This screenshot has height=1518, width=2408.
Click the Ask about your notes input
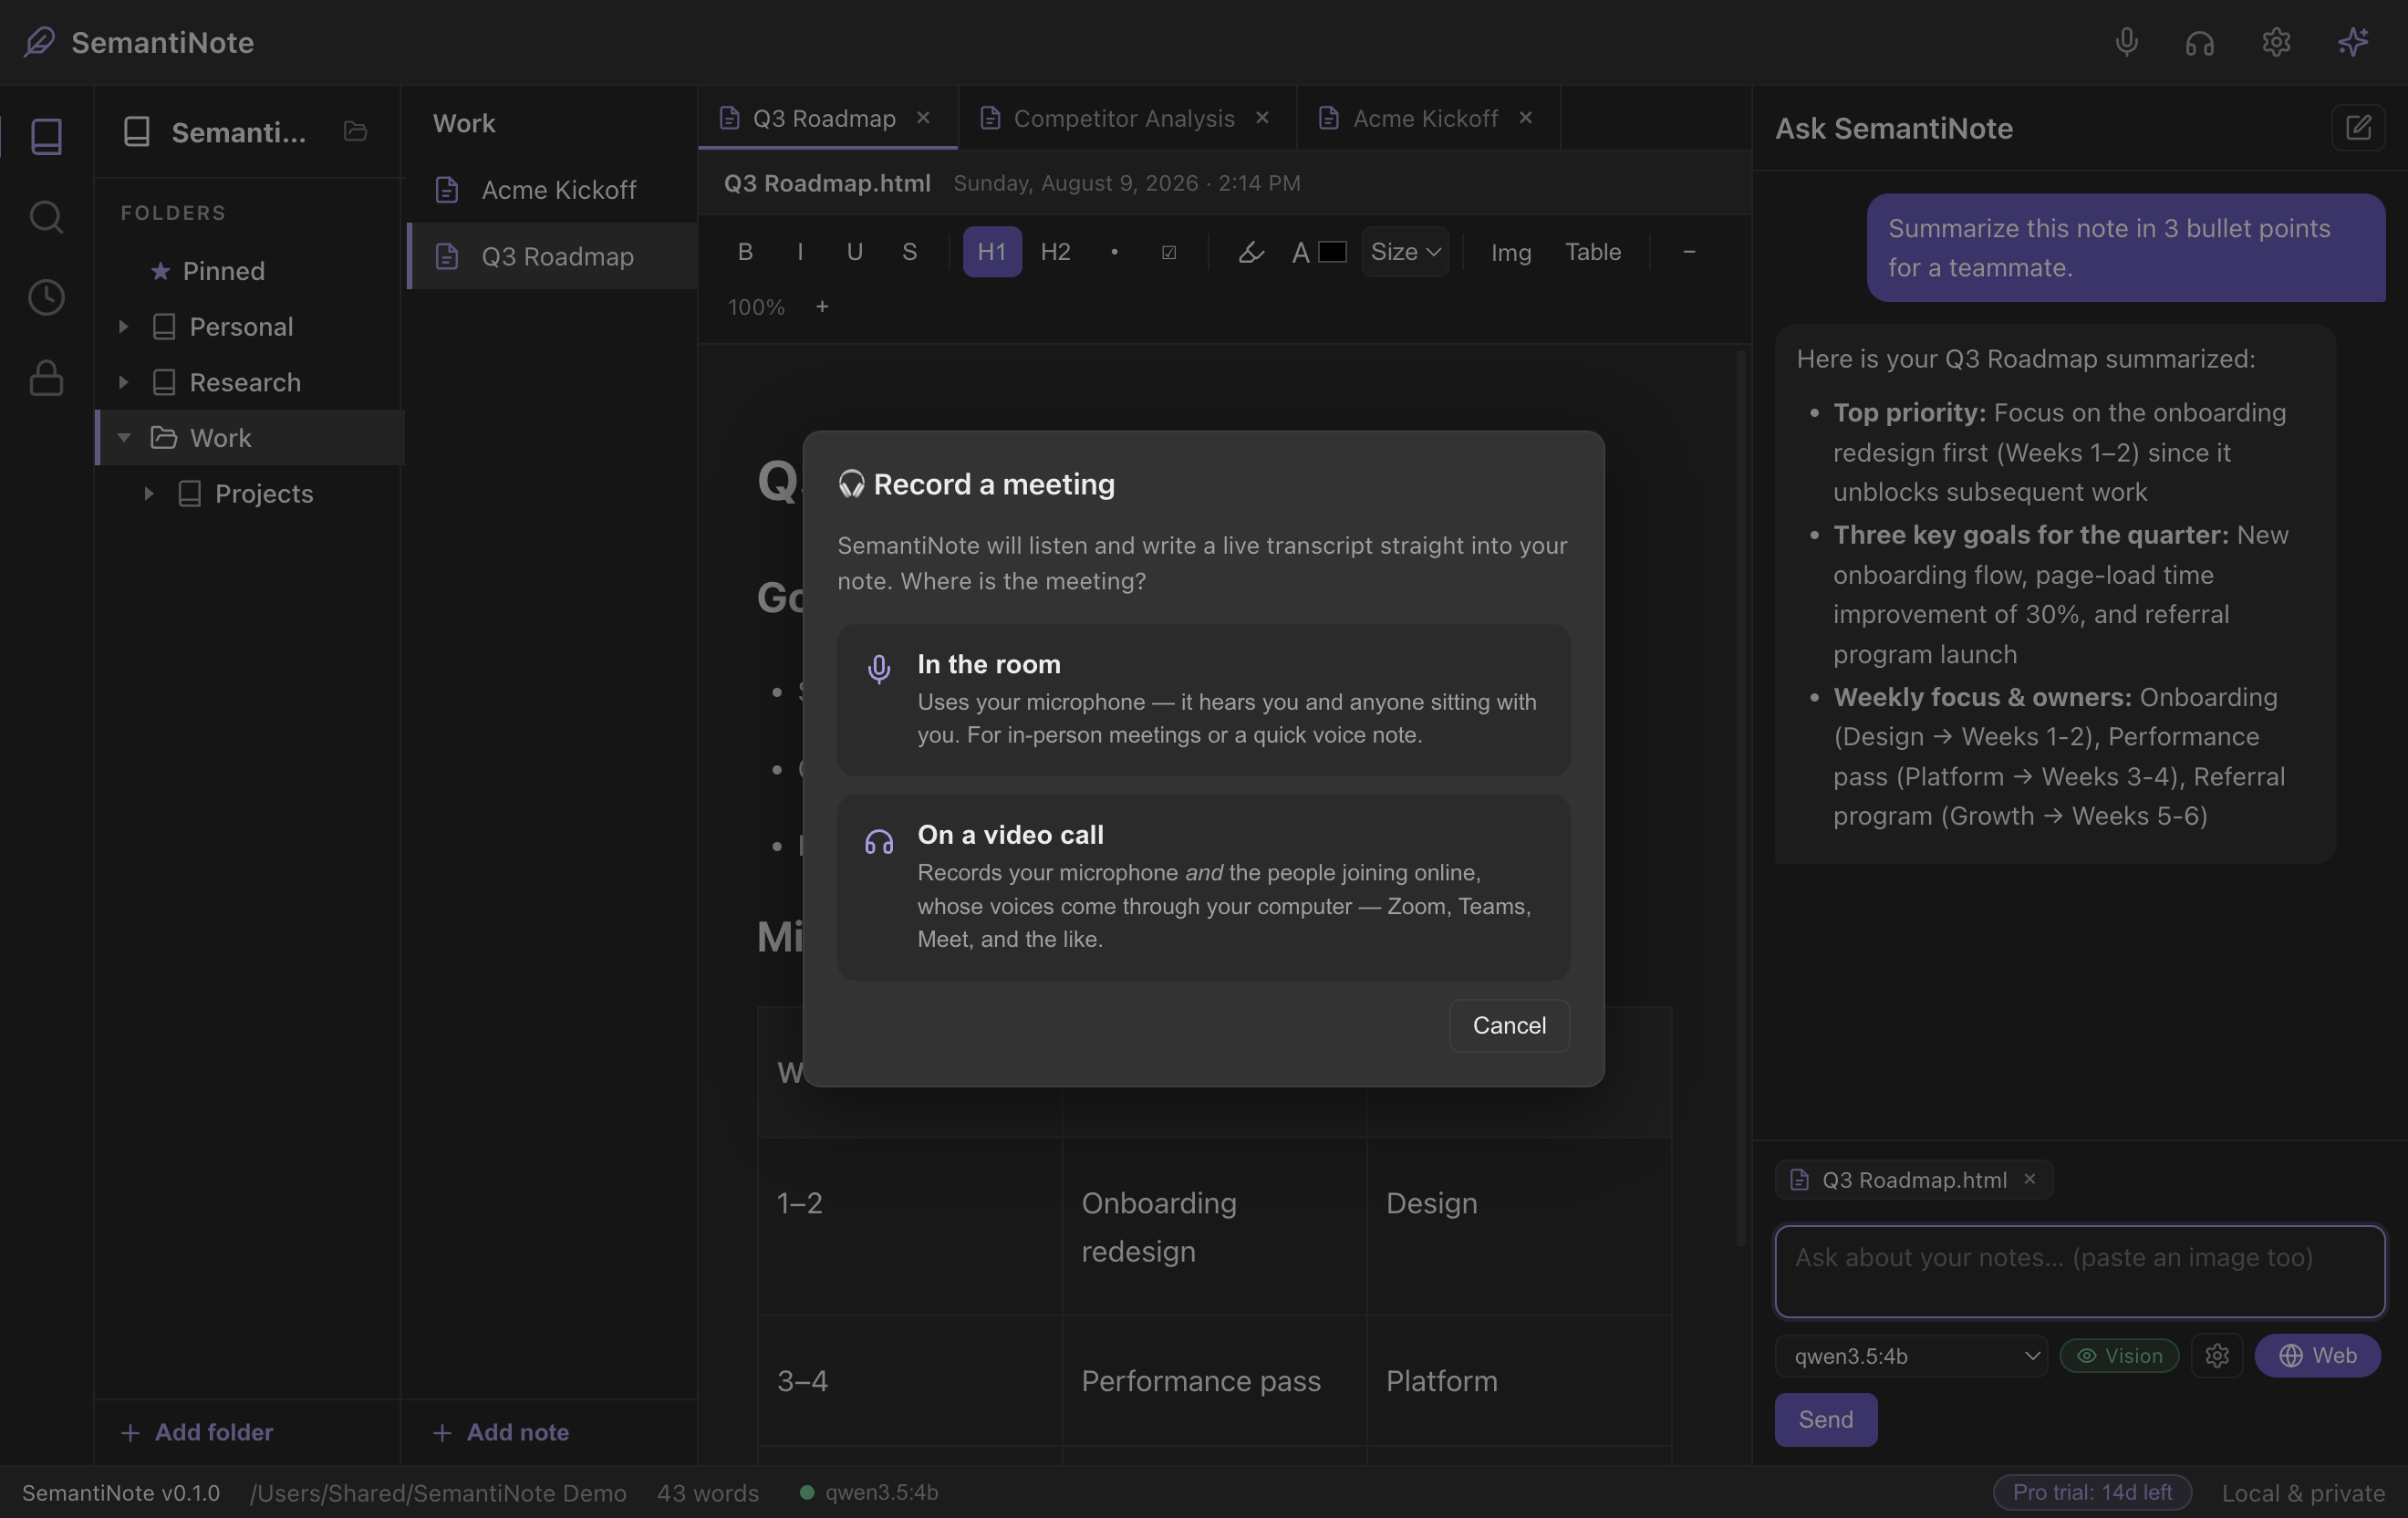tap(2080, 1270)
